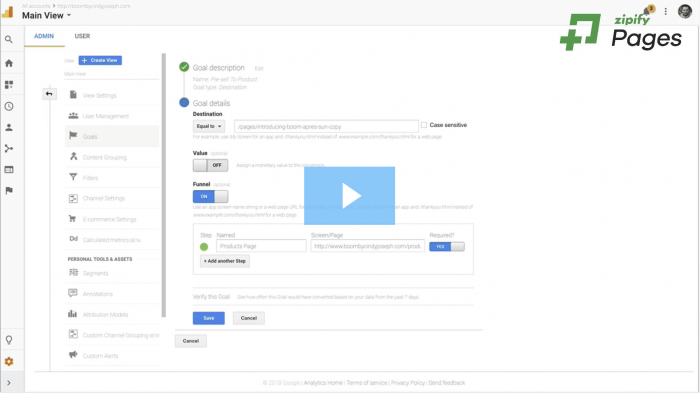Click the Filters funnel icon
This screenshot has height=393, width=700.
coord(73,177)
